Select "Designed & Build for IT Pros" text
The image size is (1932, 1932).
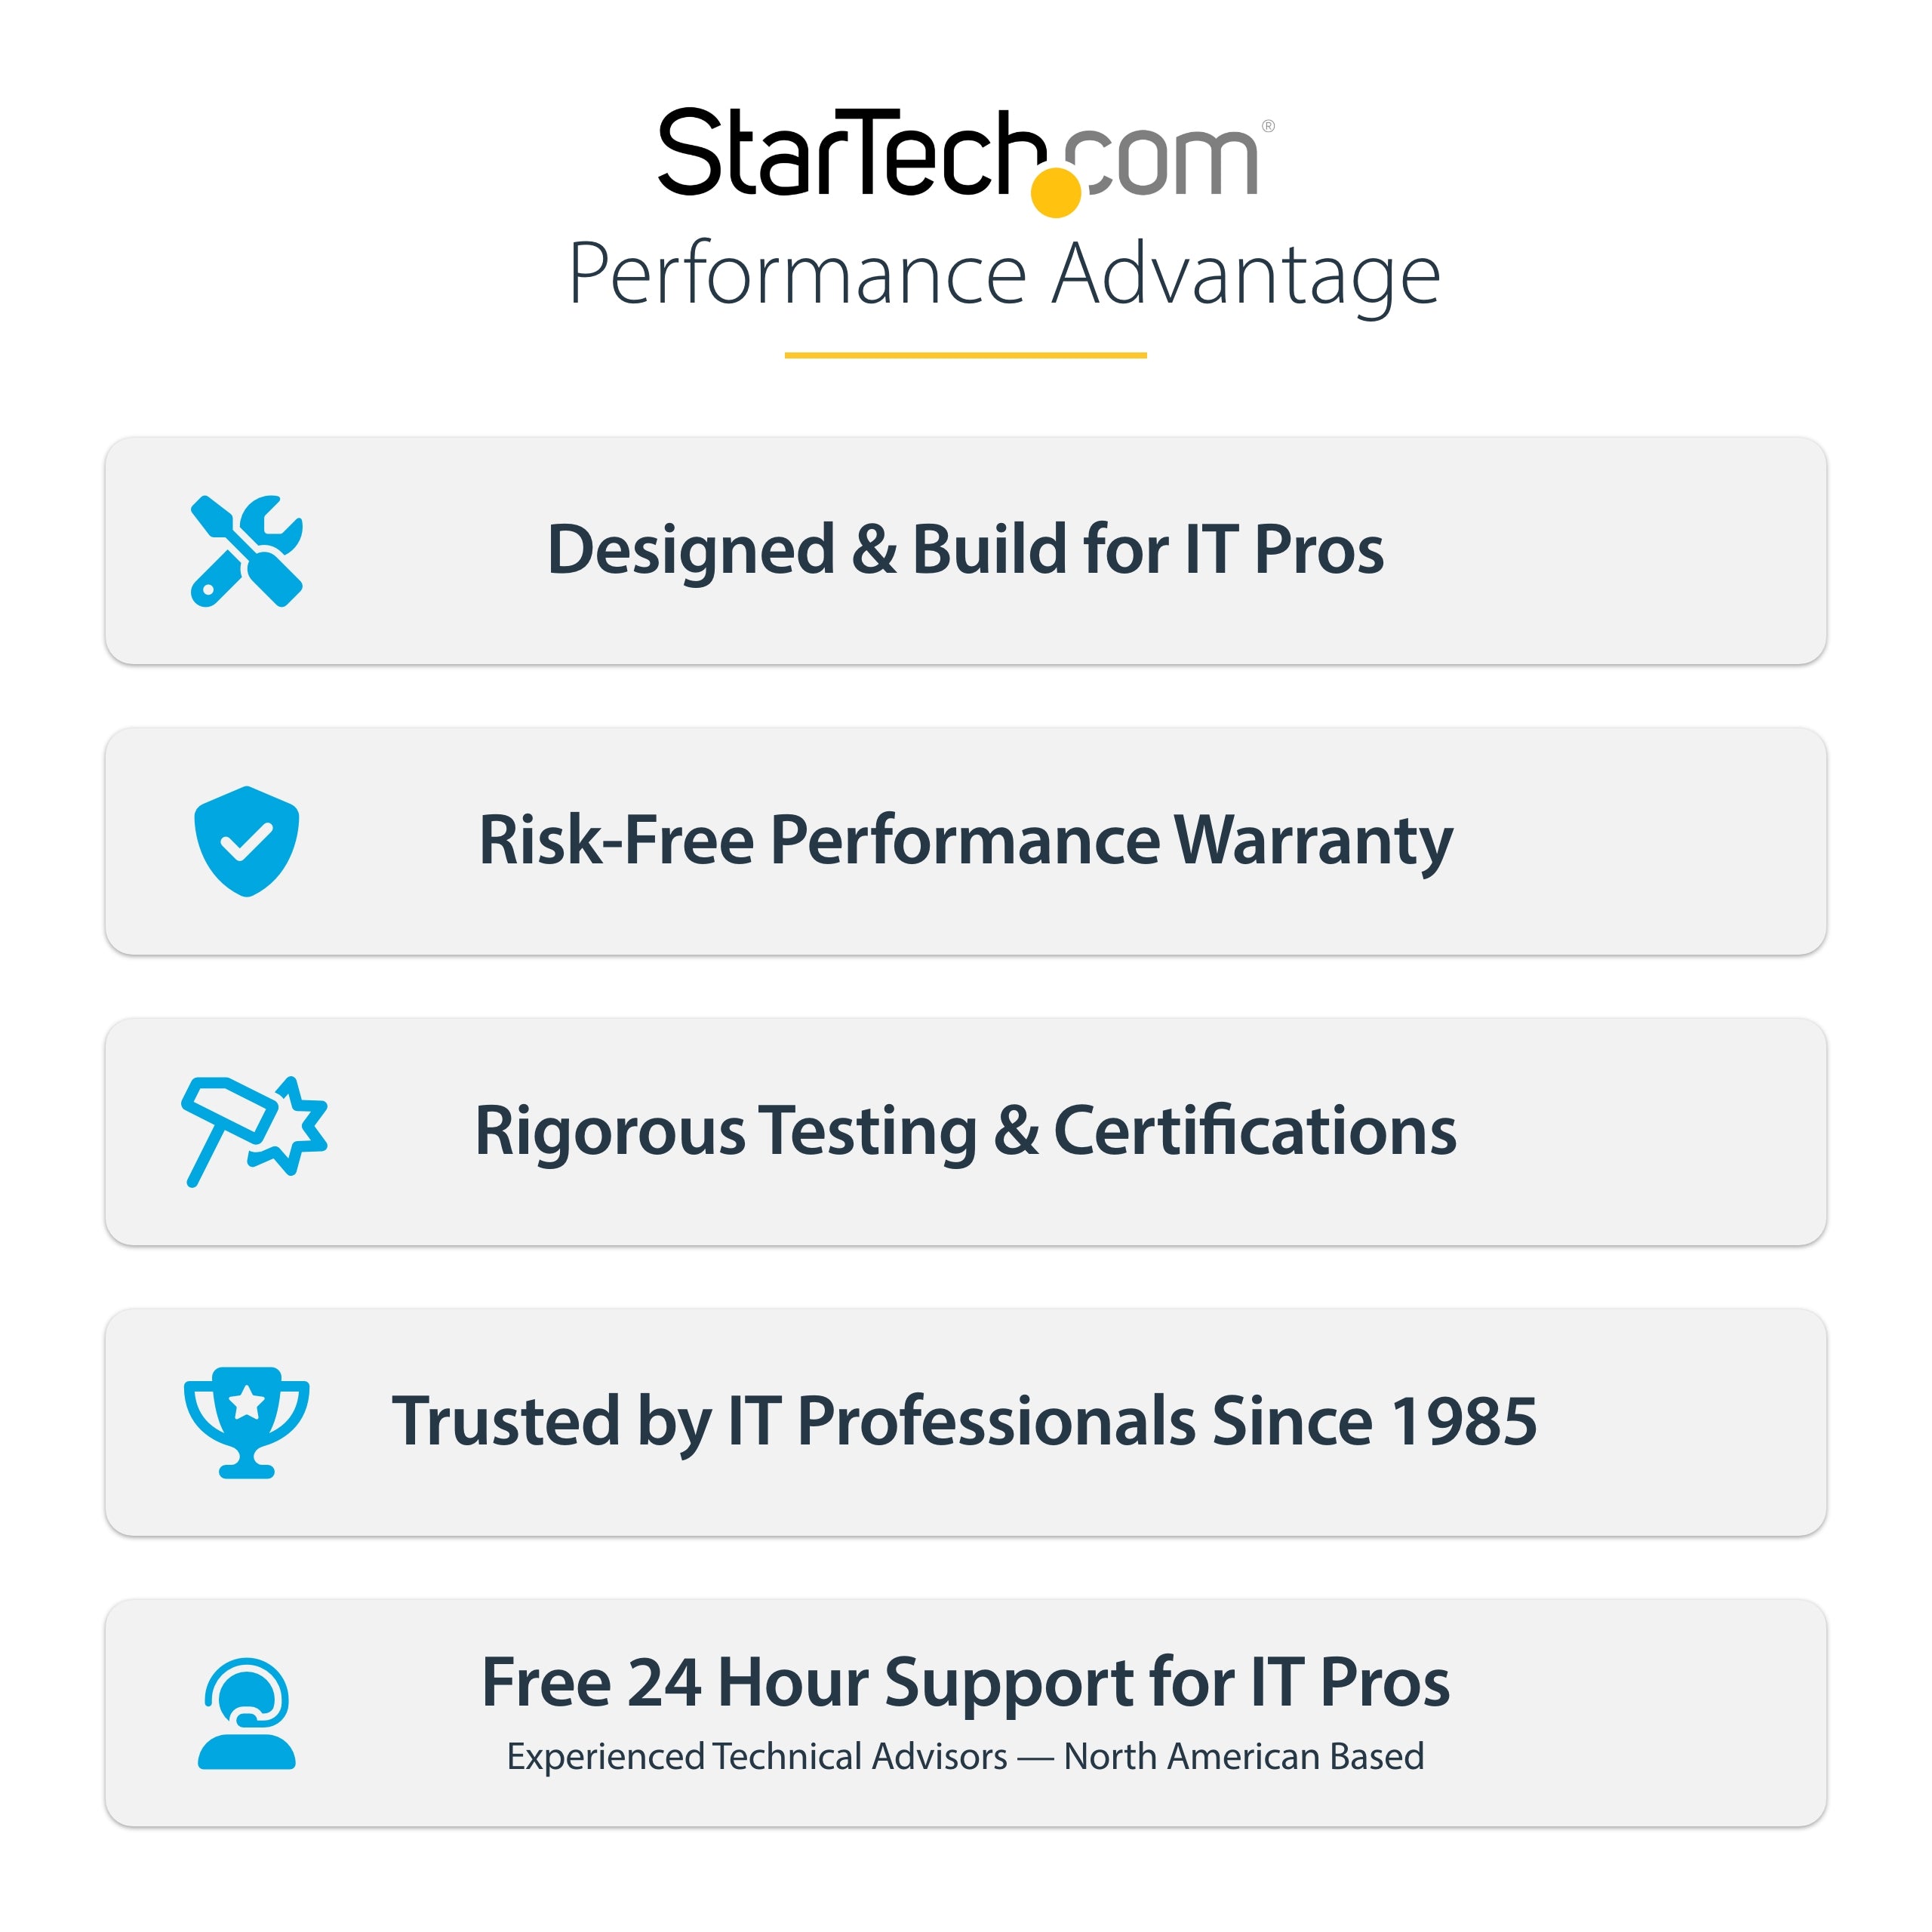pos(965,550)
